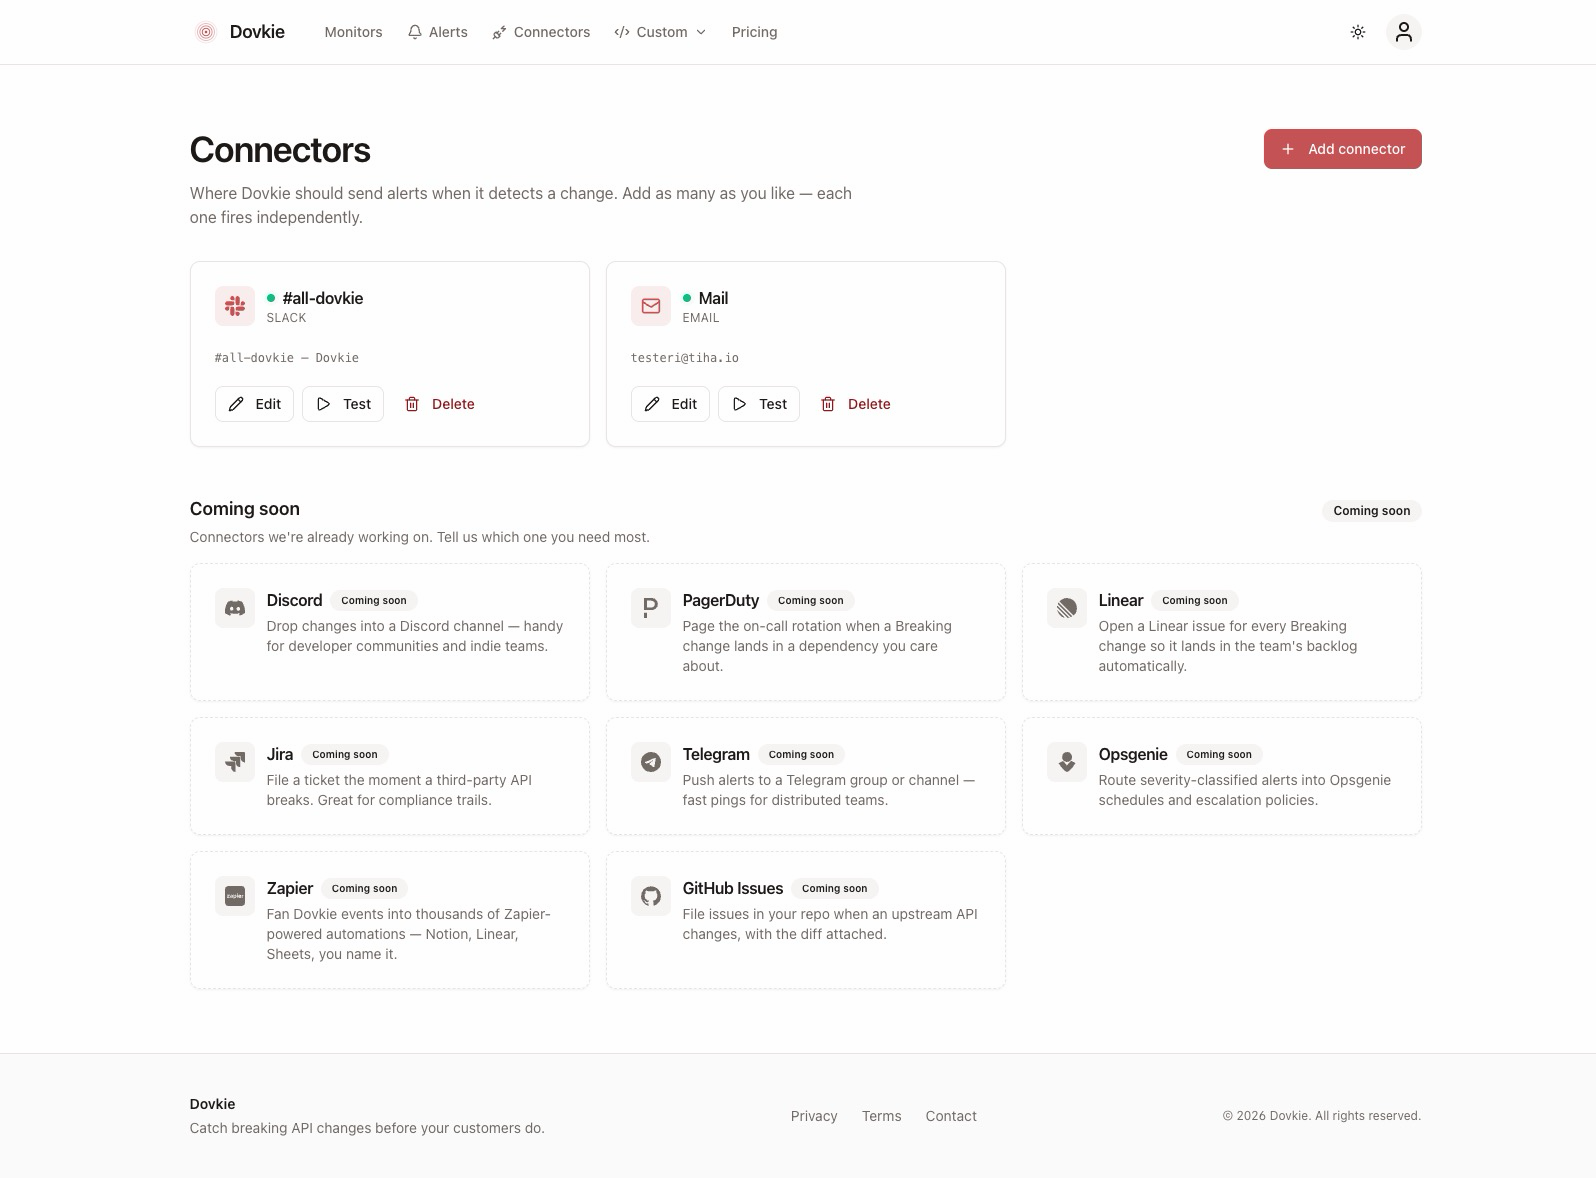1596x1178 pixels.
Task: Click the Coming soon badge next to Zapier
Action: 364,889
